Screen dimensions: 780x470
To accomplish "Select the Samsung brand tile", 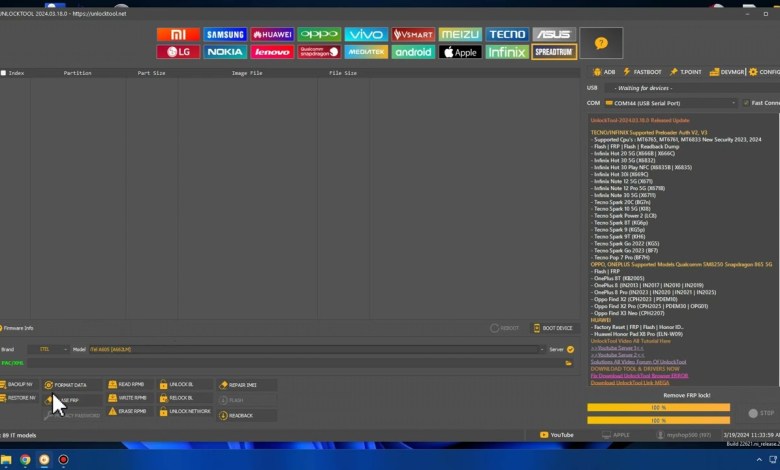I will [x=225, y=34].
